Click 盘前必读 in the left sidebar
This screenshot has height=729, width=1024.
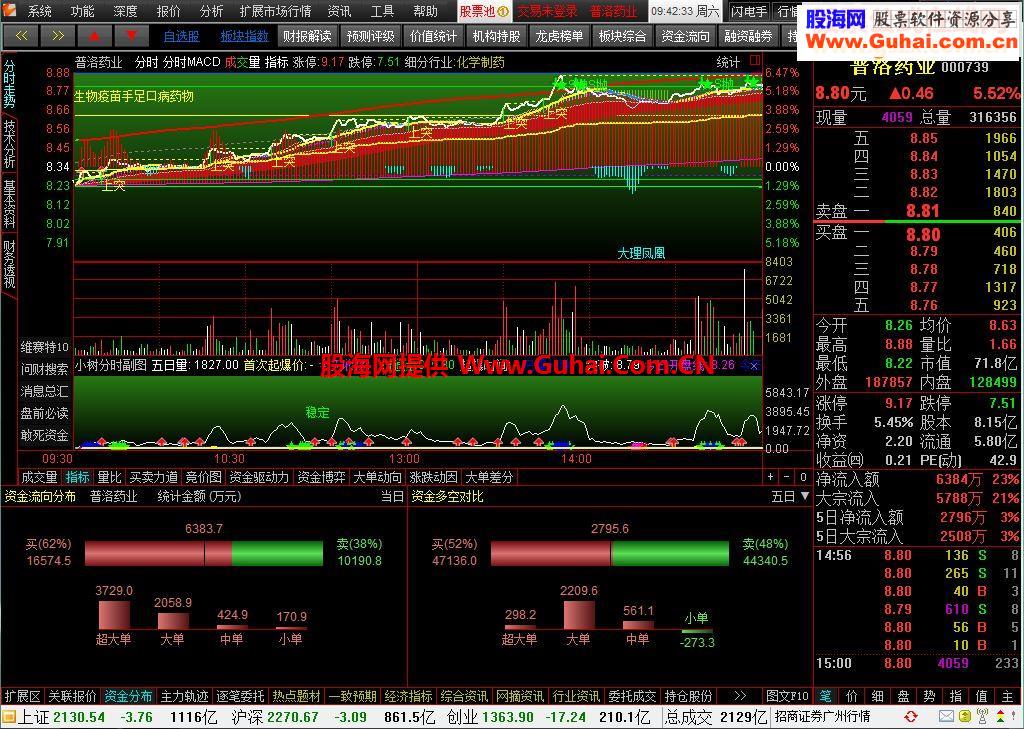(44, 413)
